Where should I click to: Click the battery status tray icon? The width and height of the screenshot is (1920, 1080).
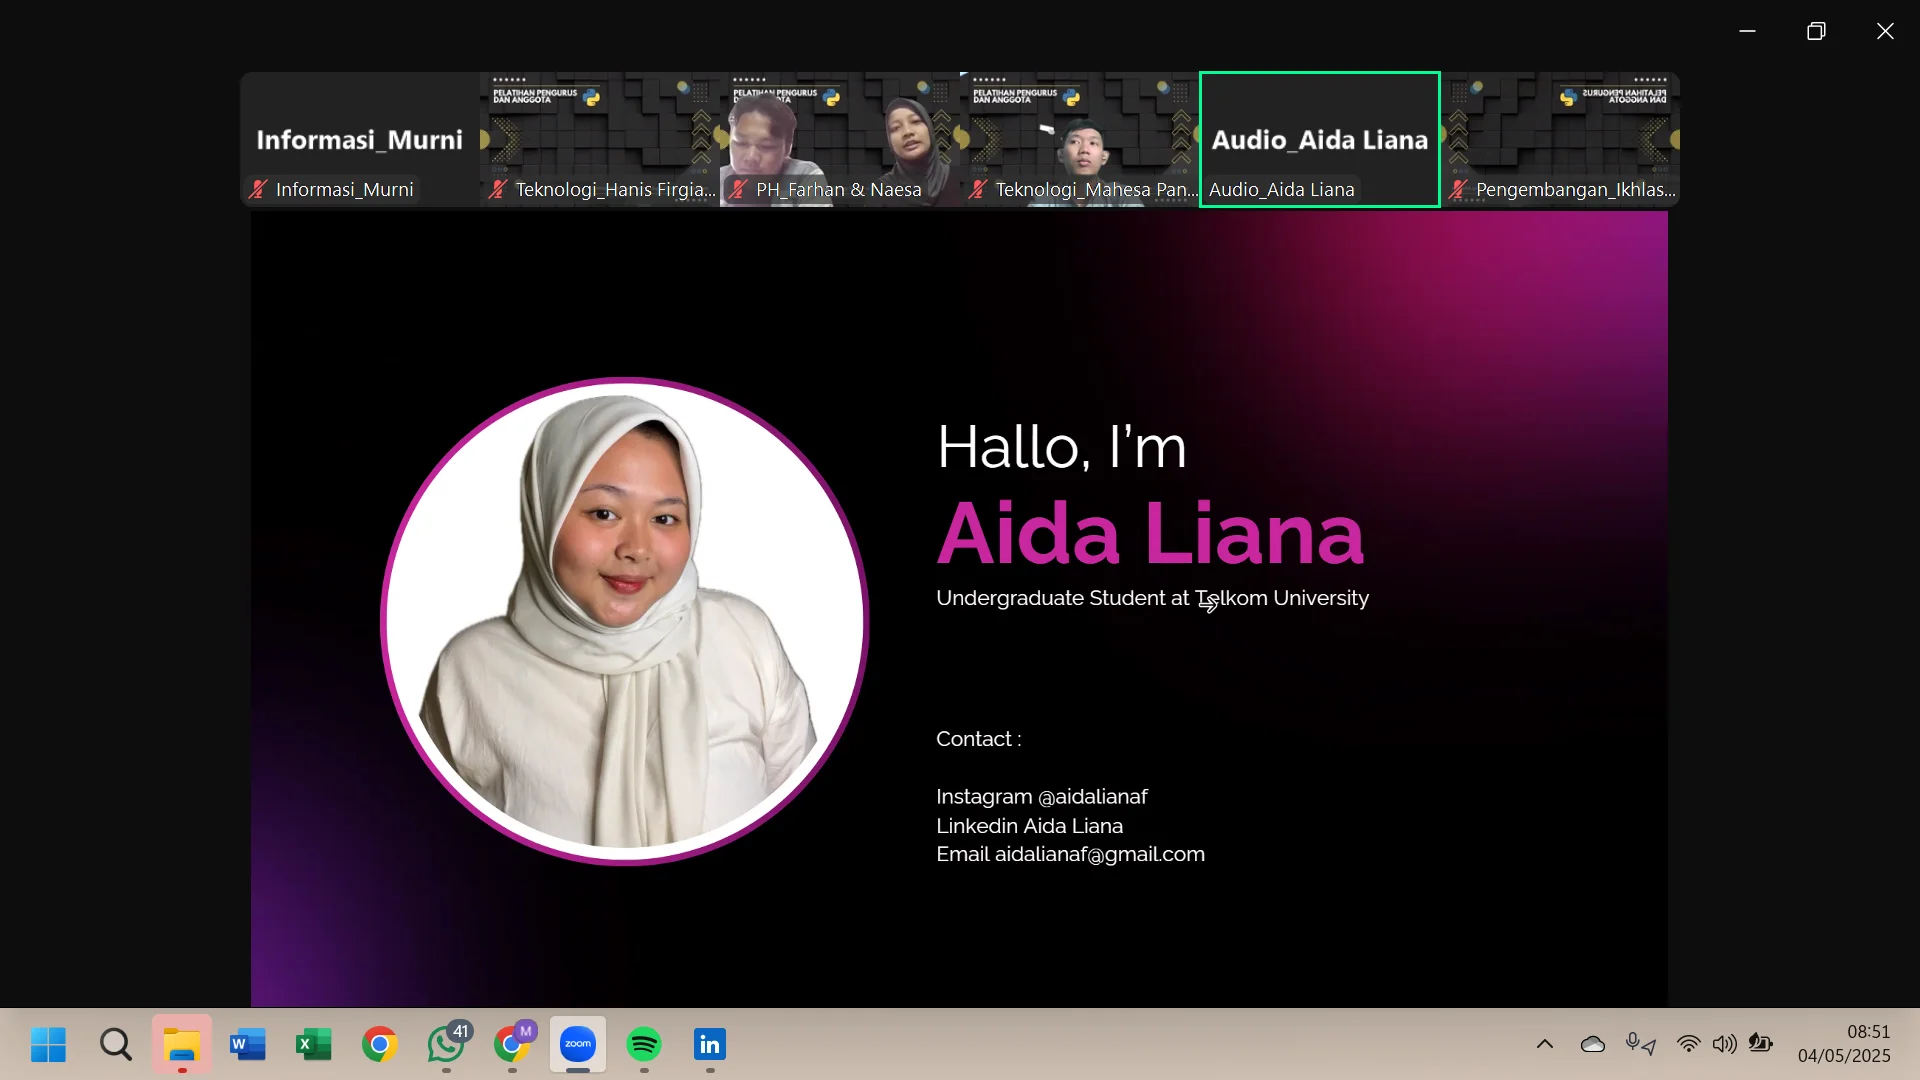point(1761,1045)
